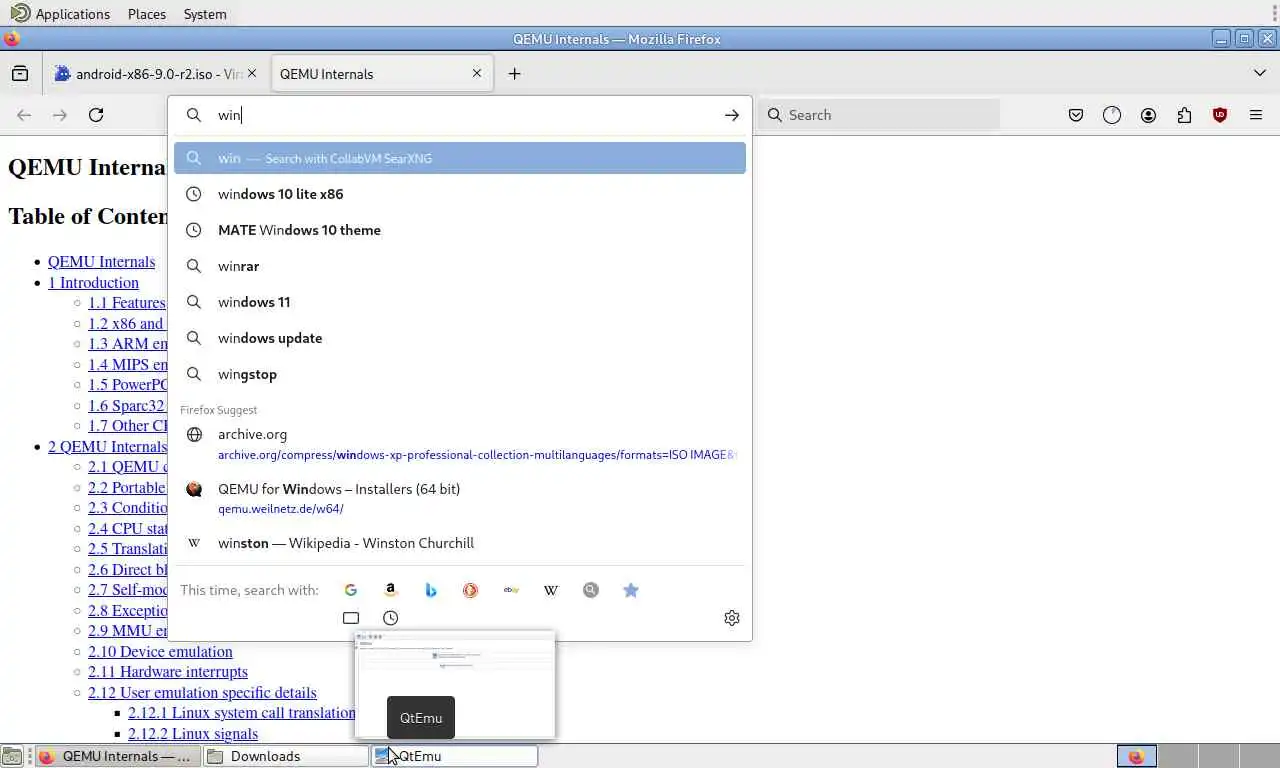The width and height of the screenshot is (1280, 768).
Task: Search this time with Bing
Action: pos(431,590)
